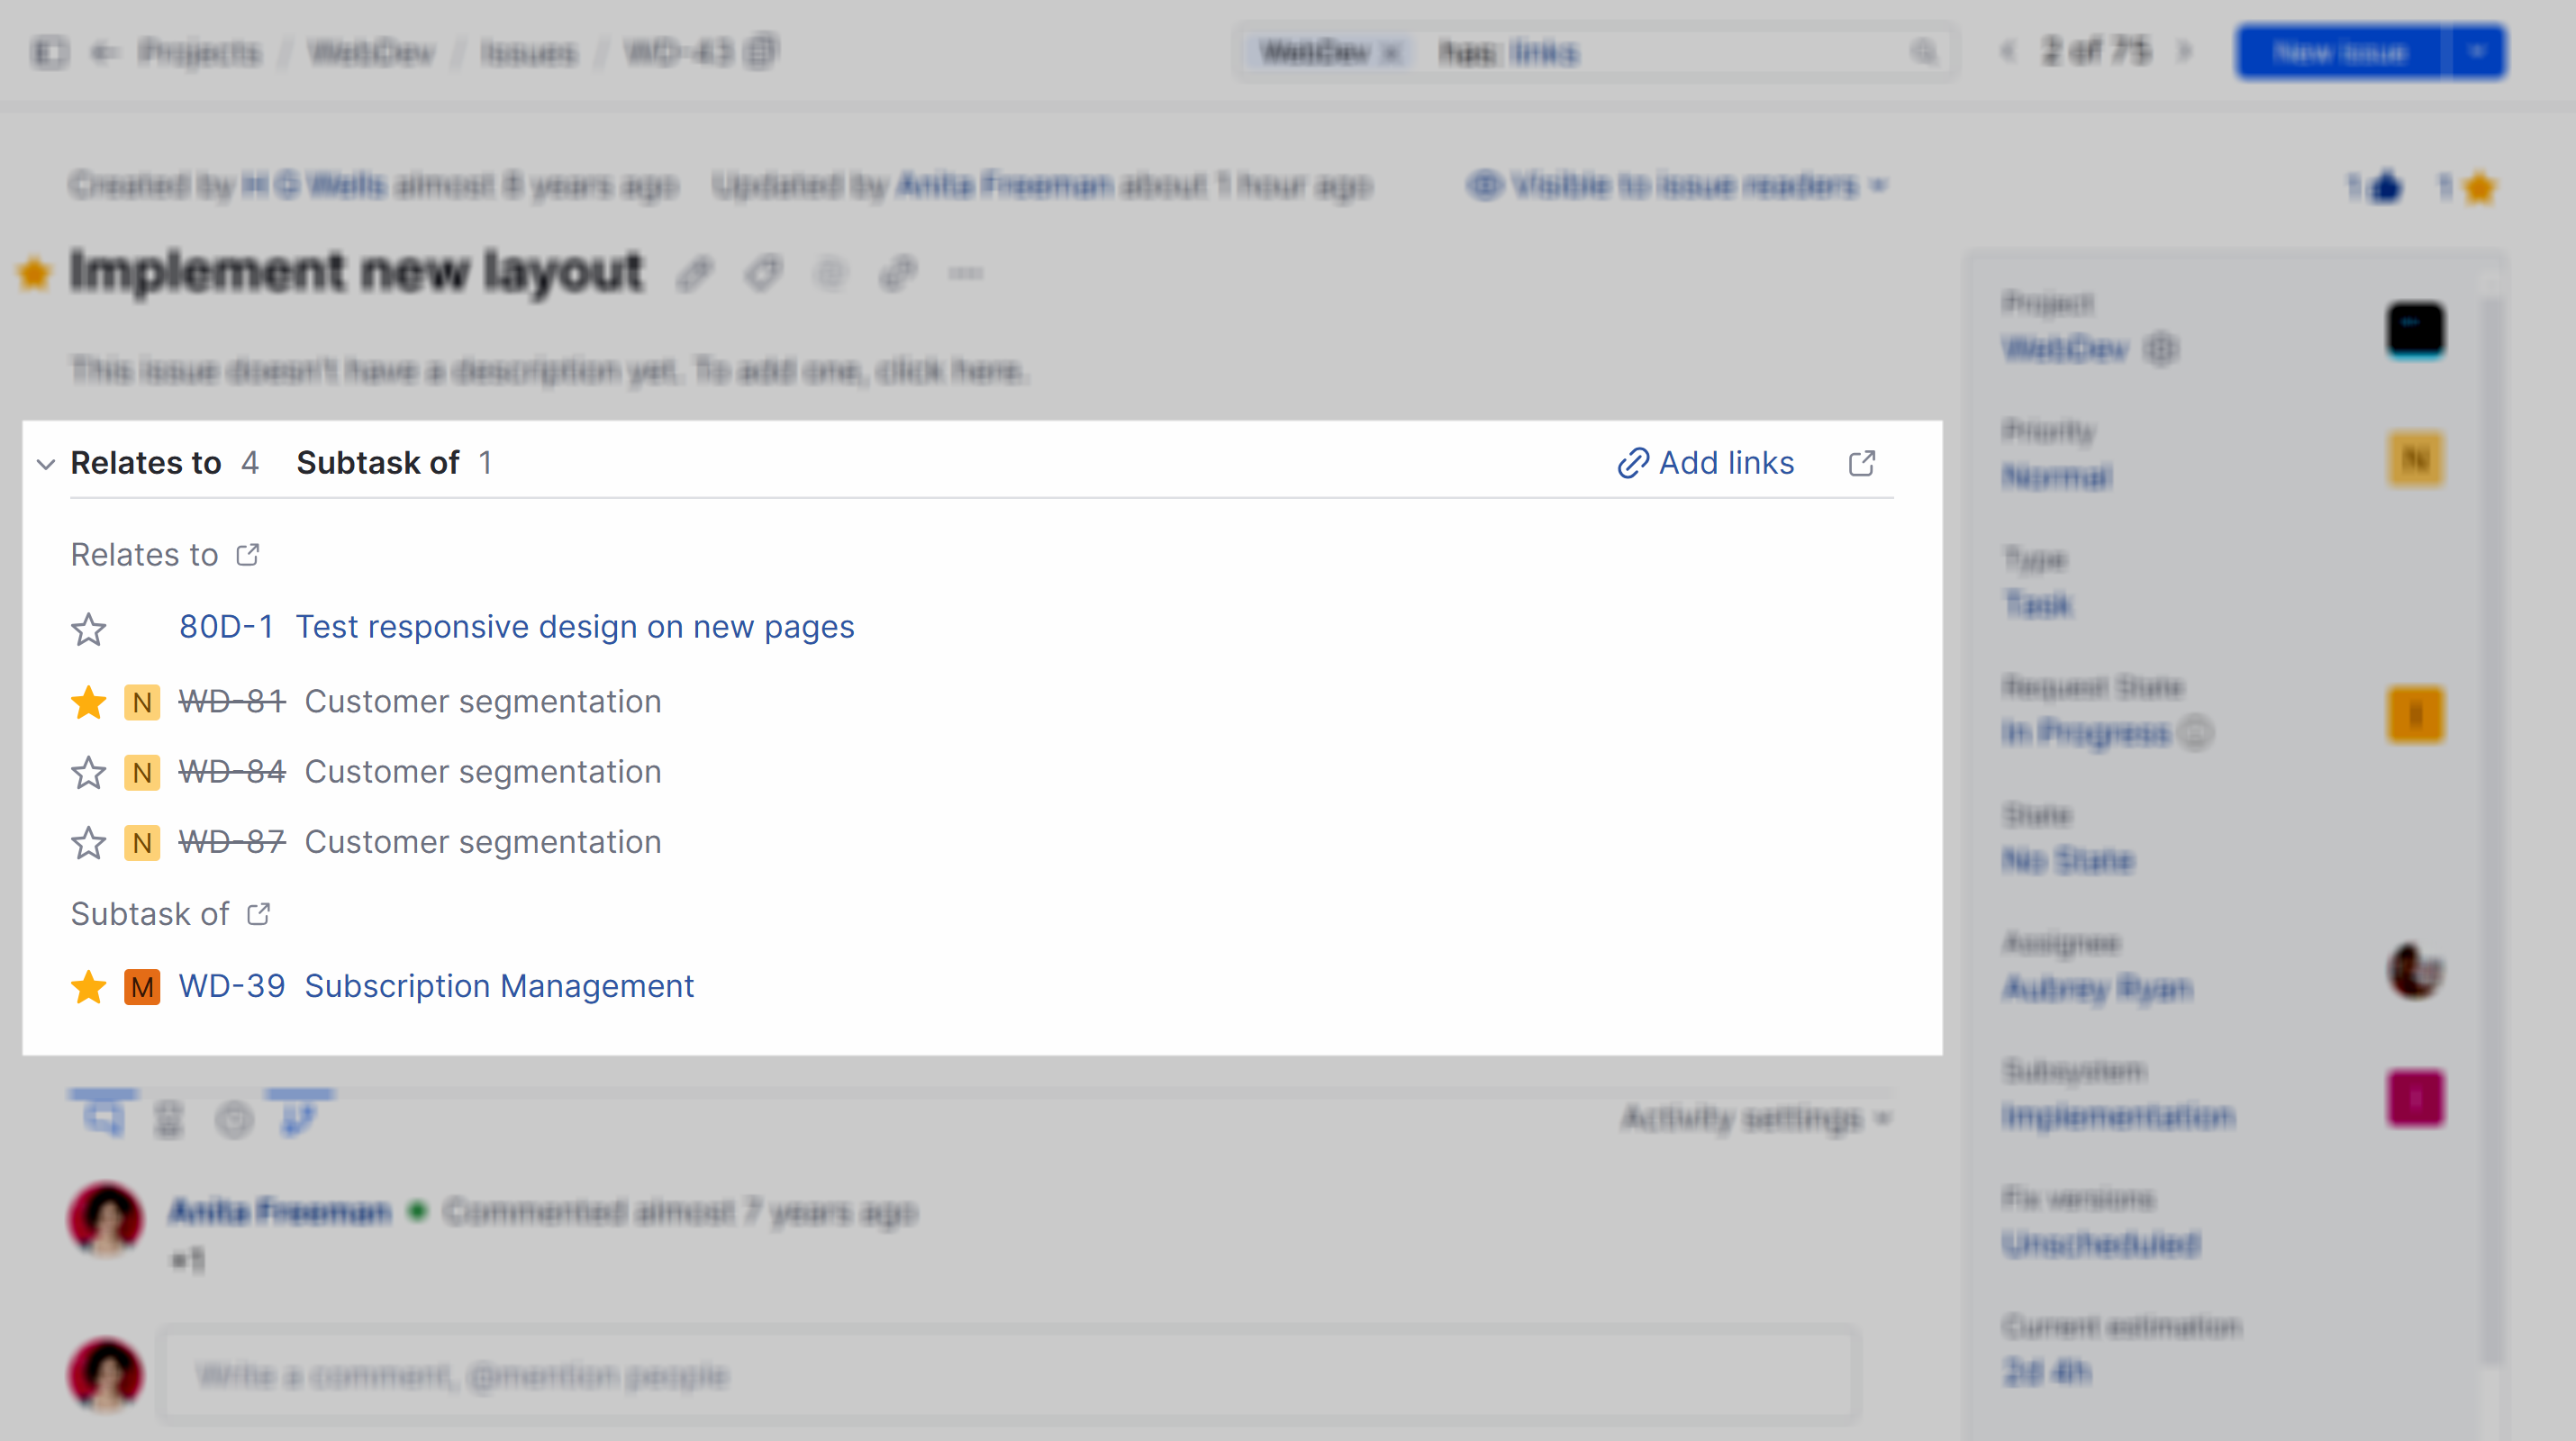
Task: Toggle star on WD-39 Subscription Management
Action: (89, 987)
